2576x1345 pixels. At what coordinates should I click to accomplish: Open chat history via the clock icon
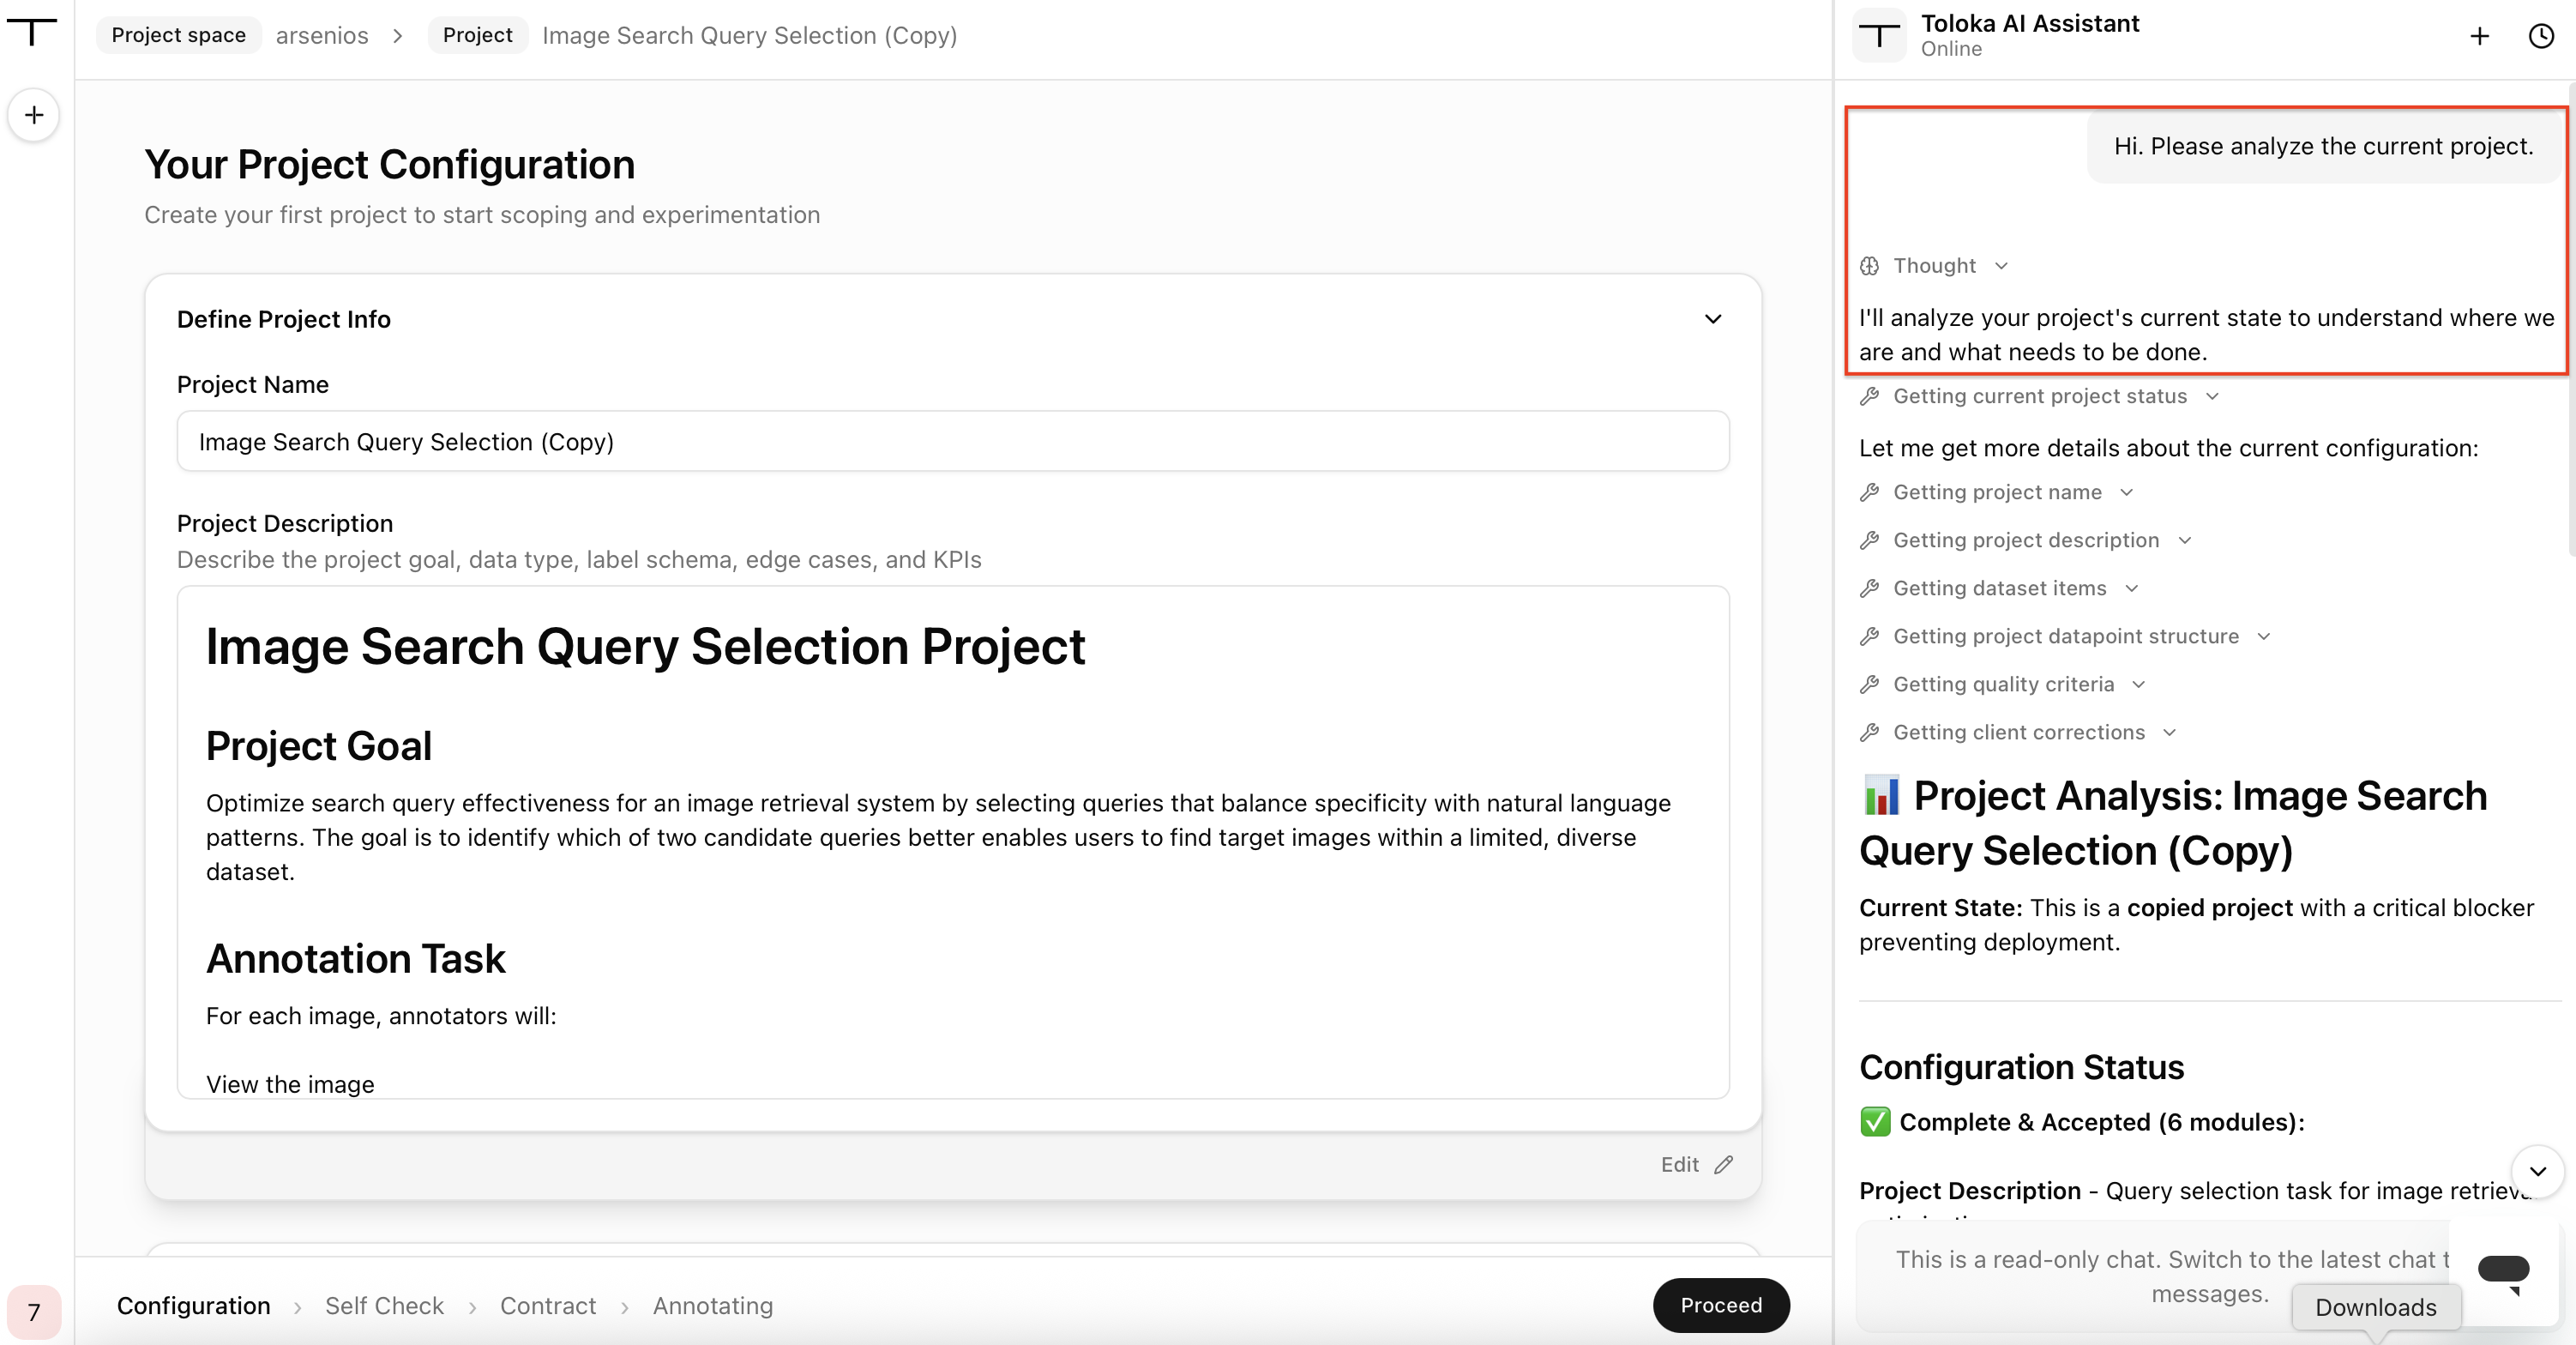click(2541, 36)
